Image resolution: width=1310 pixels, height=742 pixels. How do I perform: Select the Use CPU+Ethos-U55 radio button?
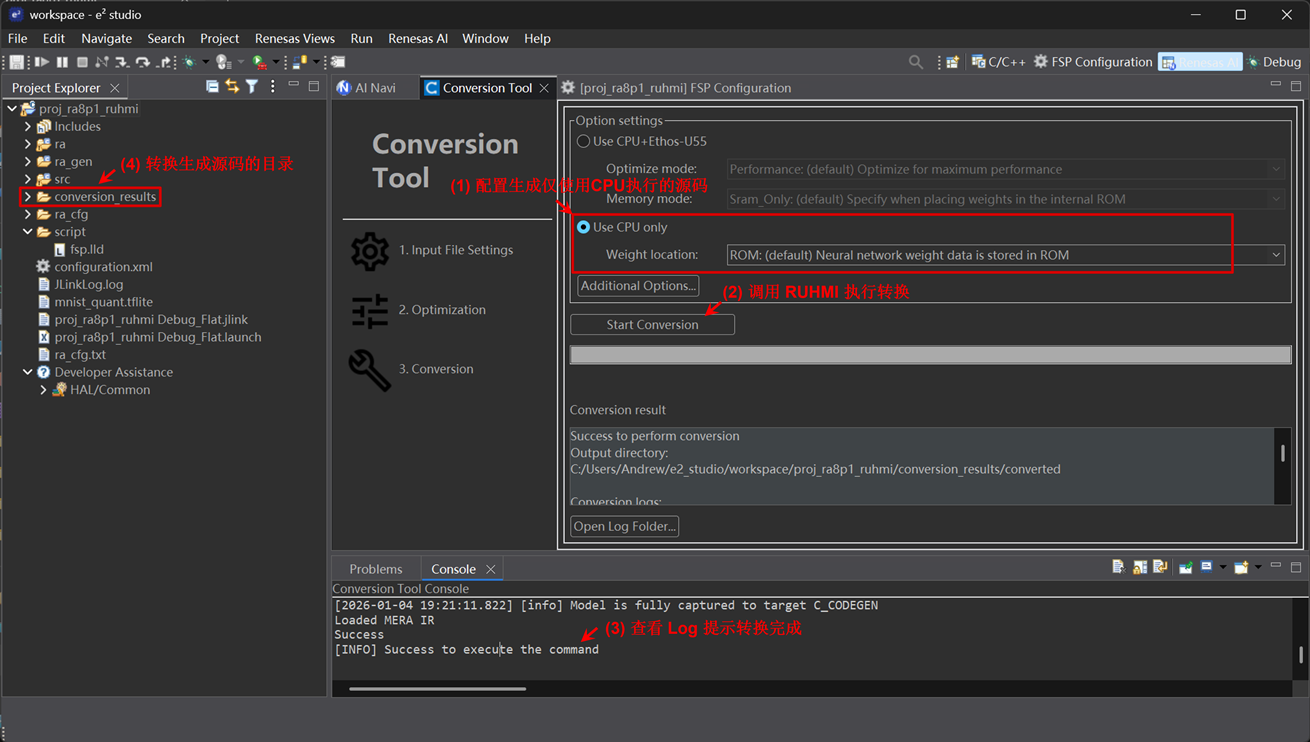pyautogui.click(x=583, y=141)
